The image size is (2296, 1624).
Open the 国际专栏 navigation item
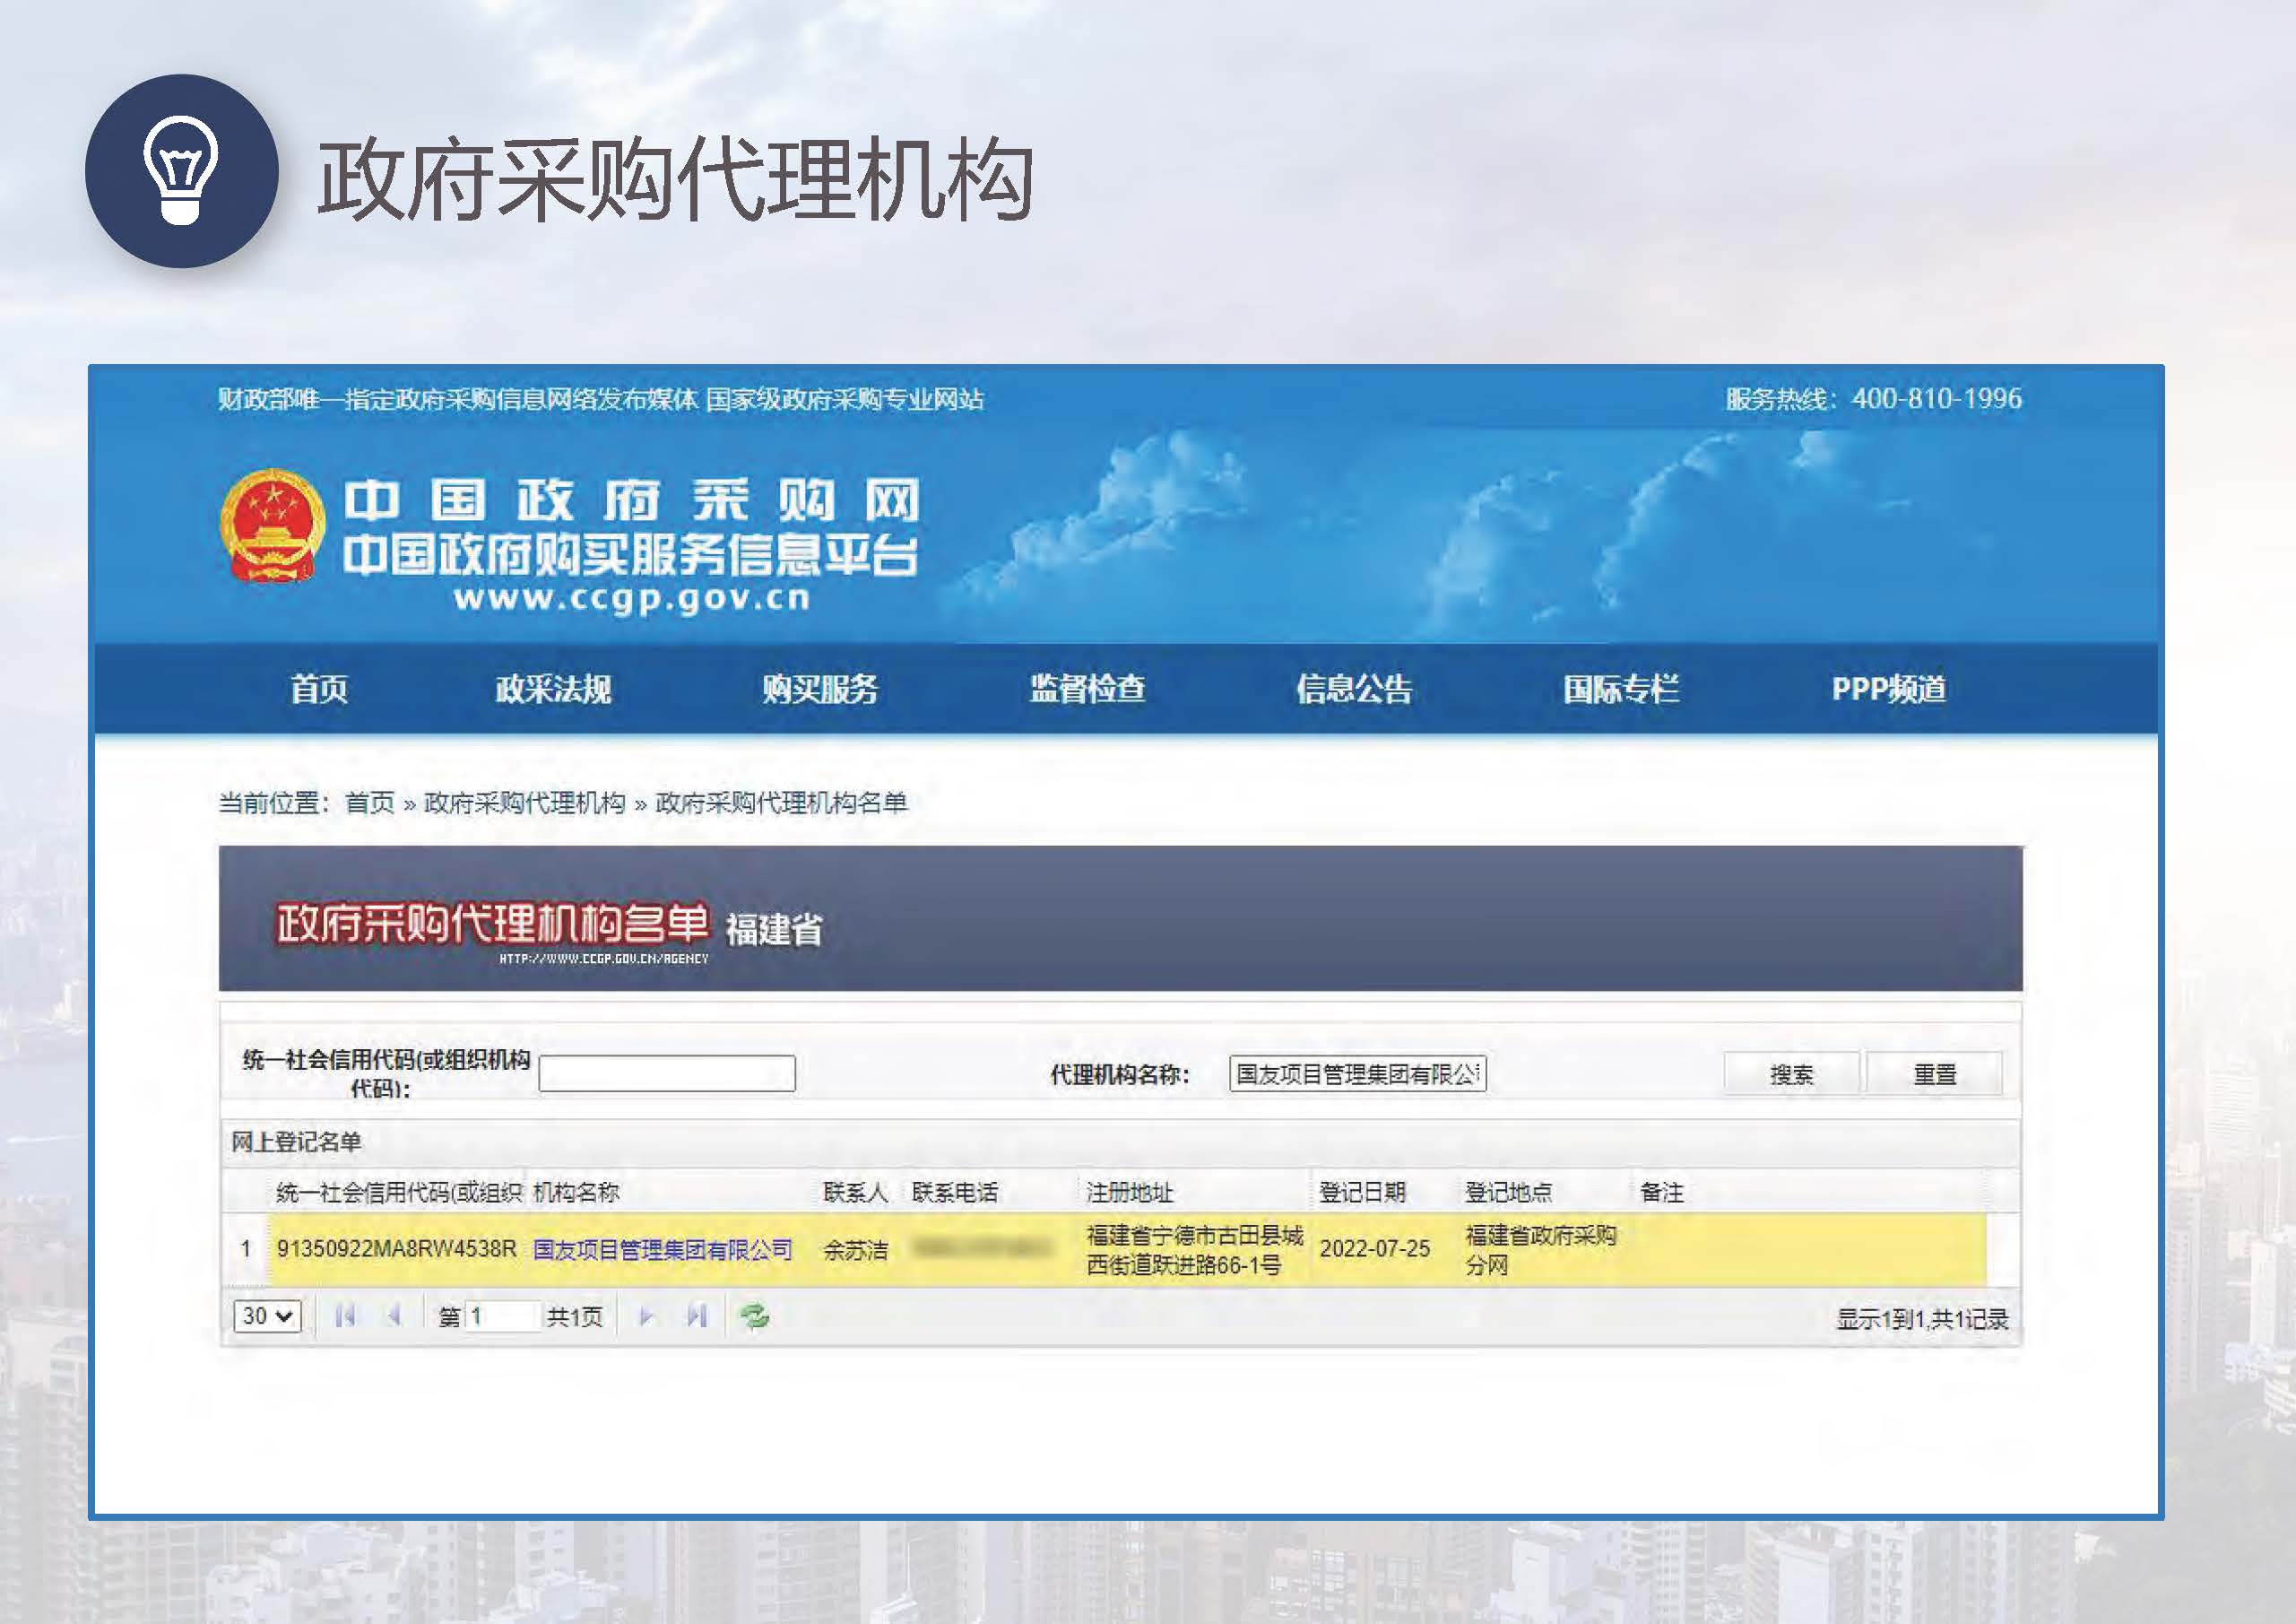[1621, 689]
